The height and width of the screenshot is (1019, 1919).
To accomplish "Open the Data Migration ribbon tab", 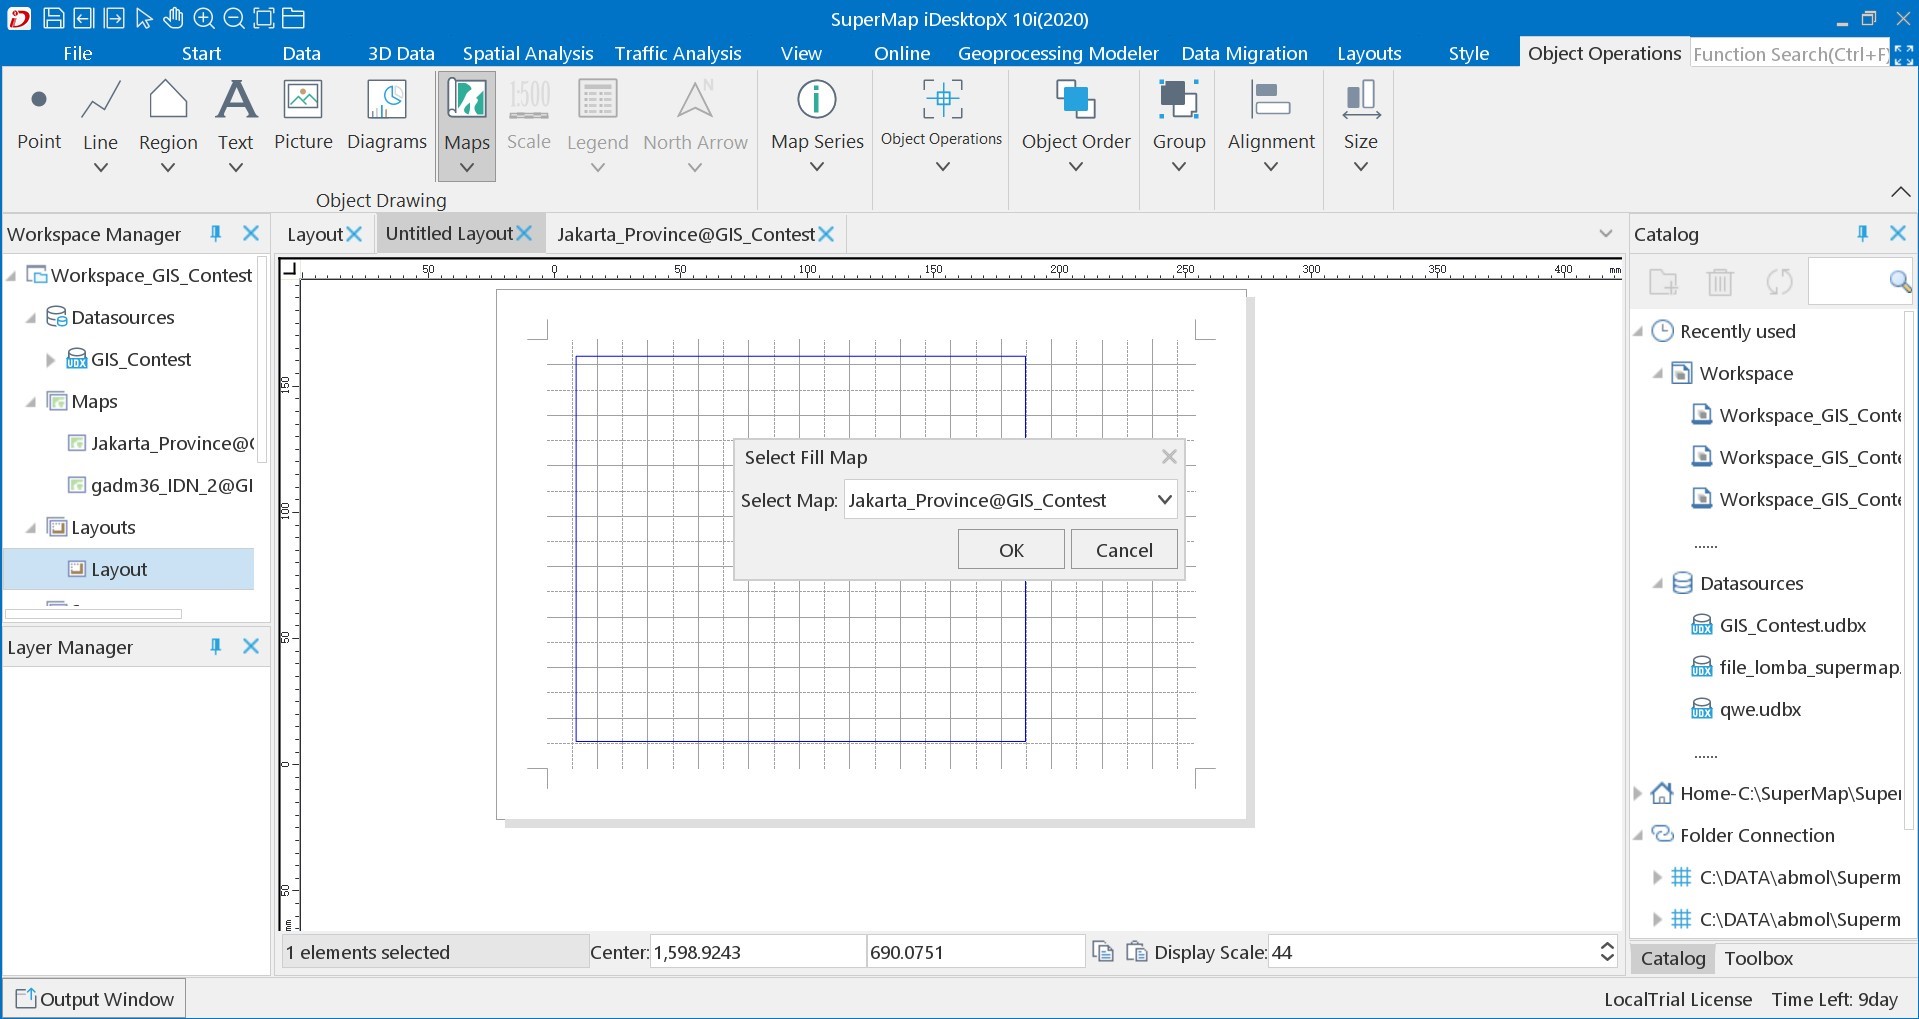I will point(1244,53).
